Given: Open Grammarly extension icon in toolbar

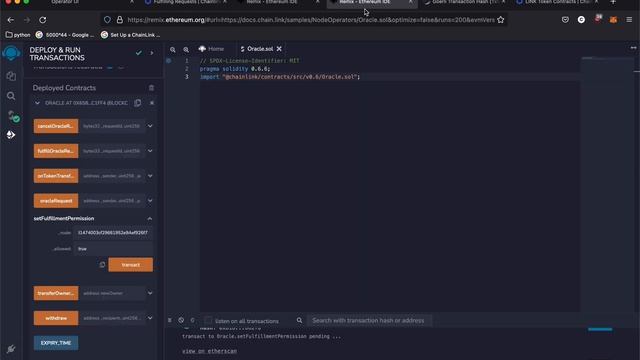Looking at the screenshot, I should [x=581, y=20].
